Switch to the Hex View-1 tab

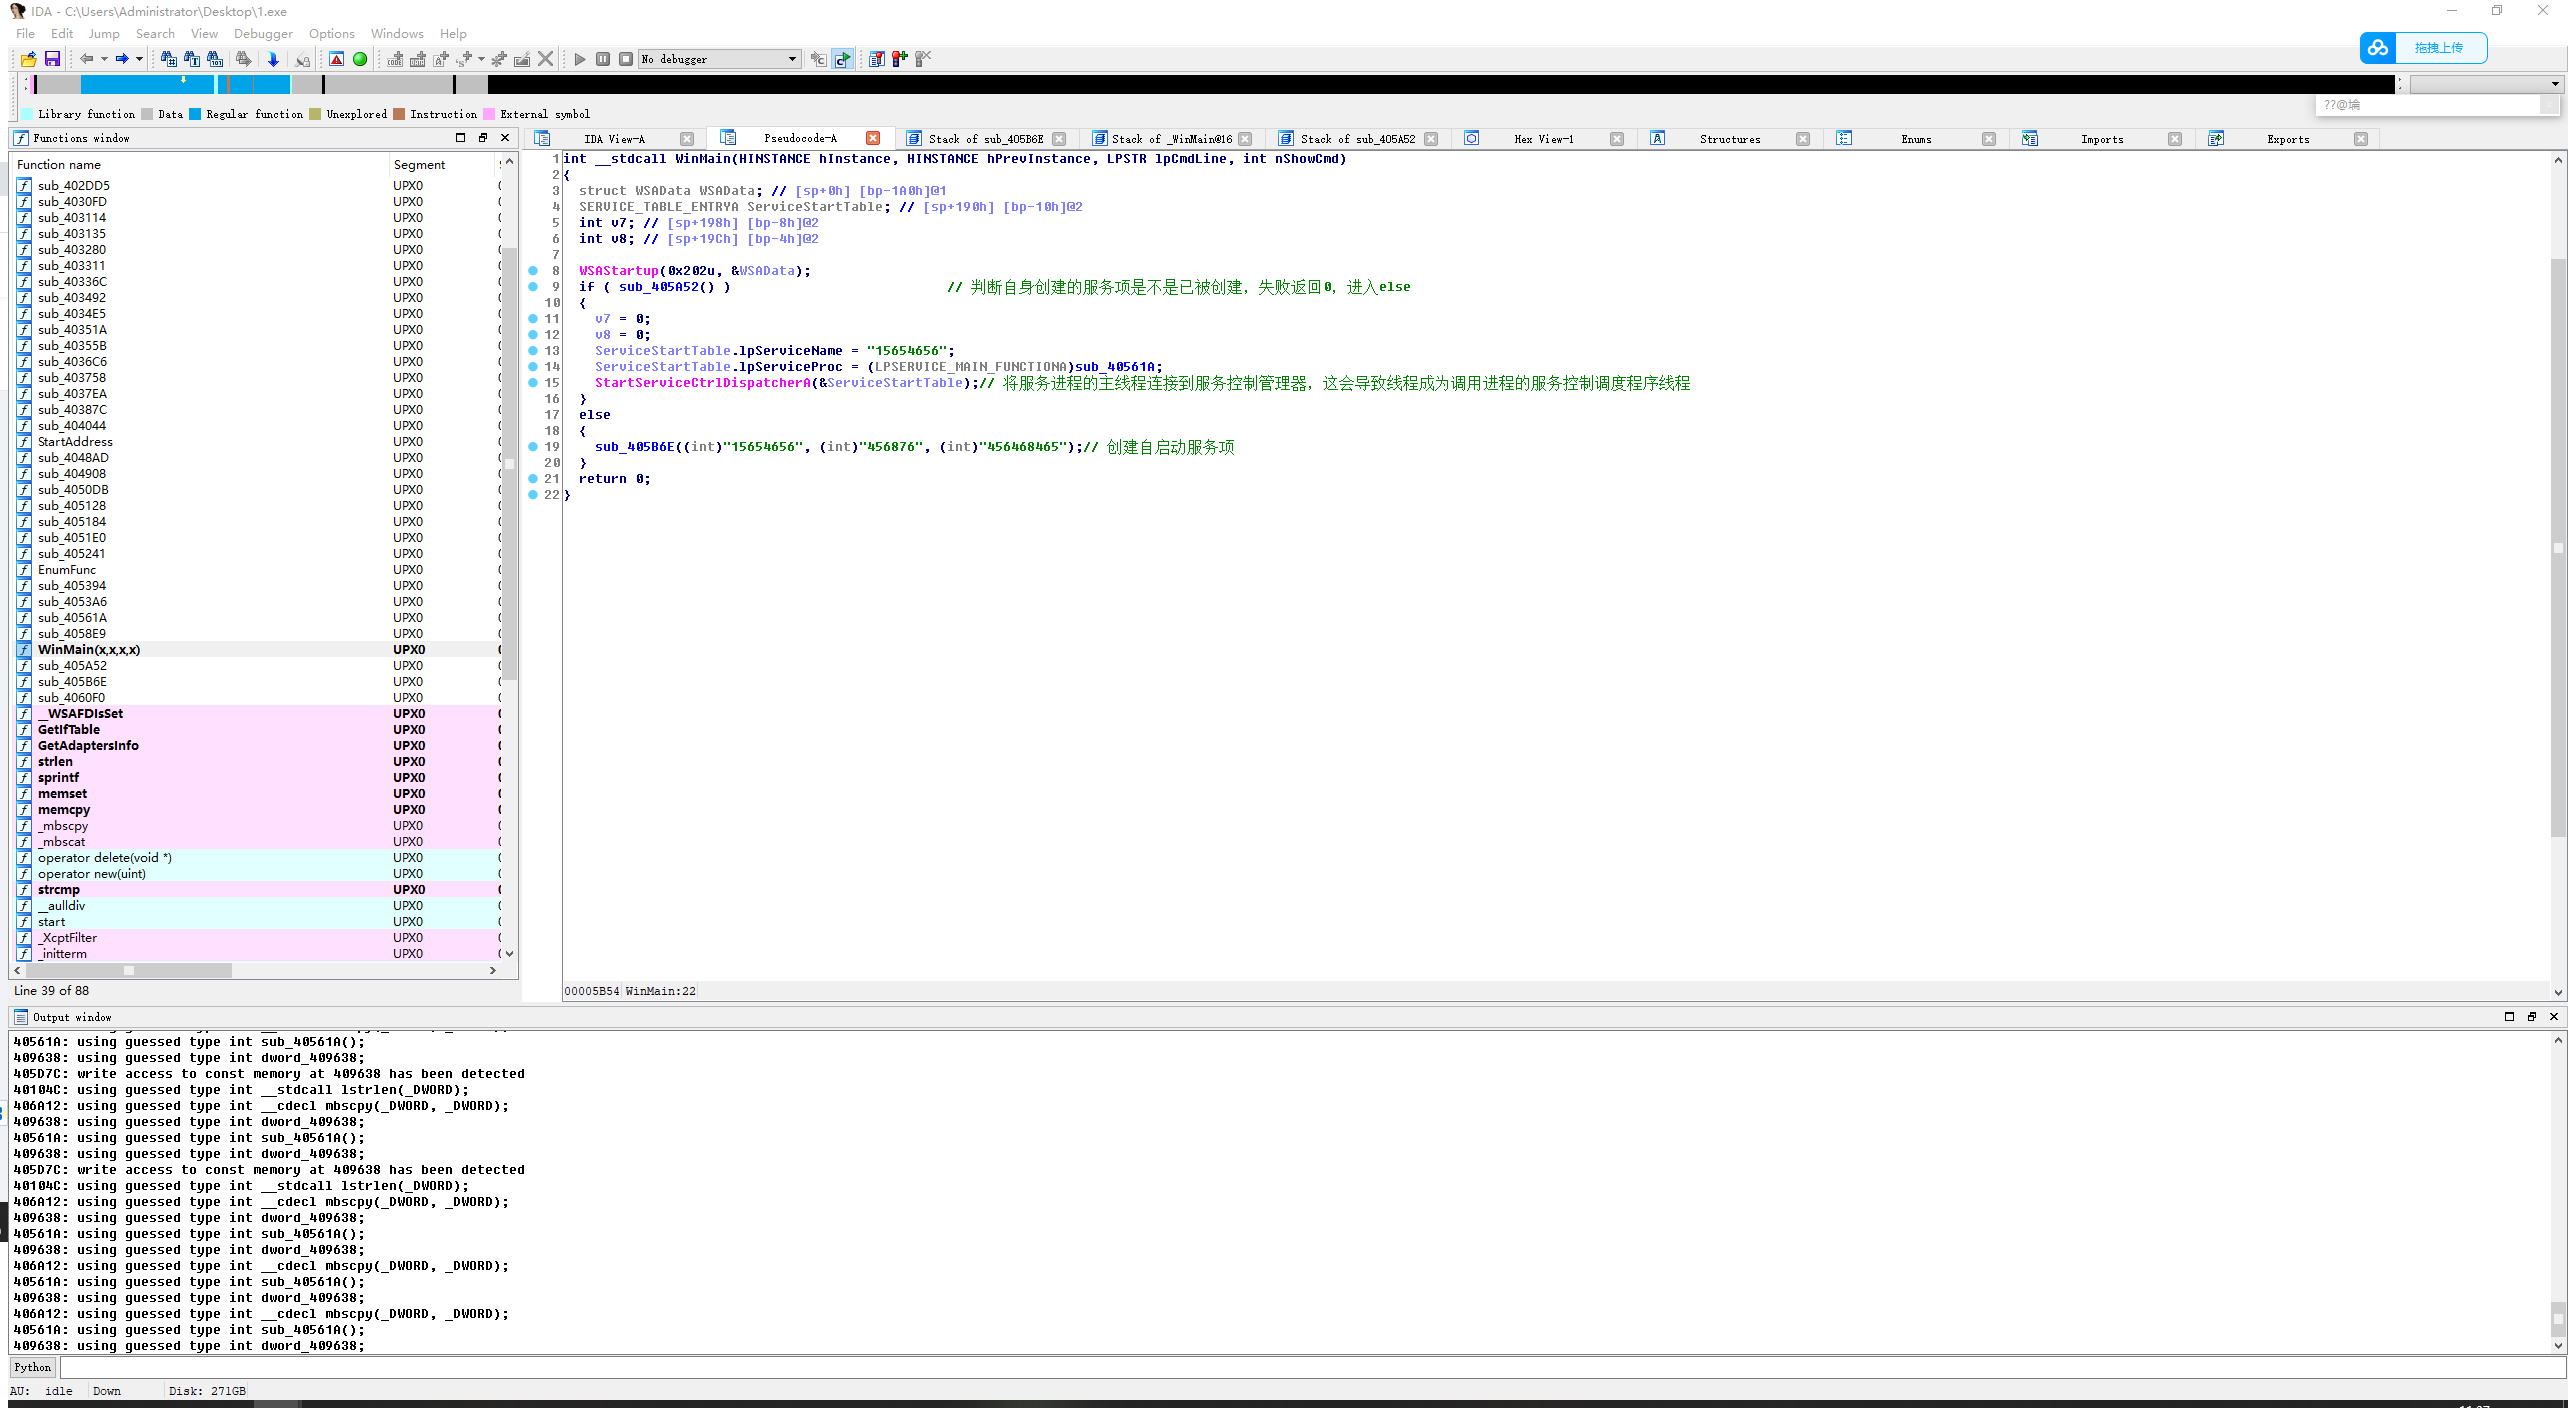(x=1543, y=139)
